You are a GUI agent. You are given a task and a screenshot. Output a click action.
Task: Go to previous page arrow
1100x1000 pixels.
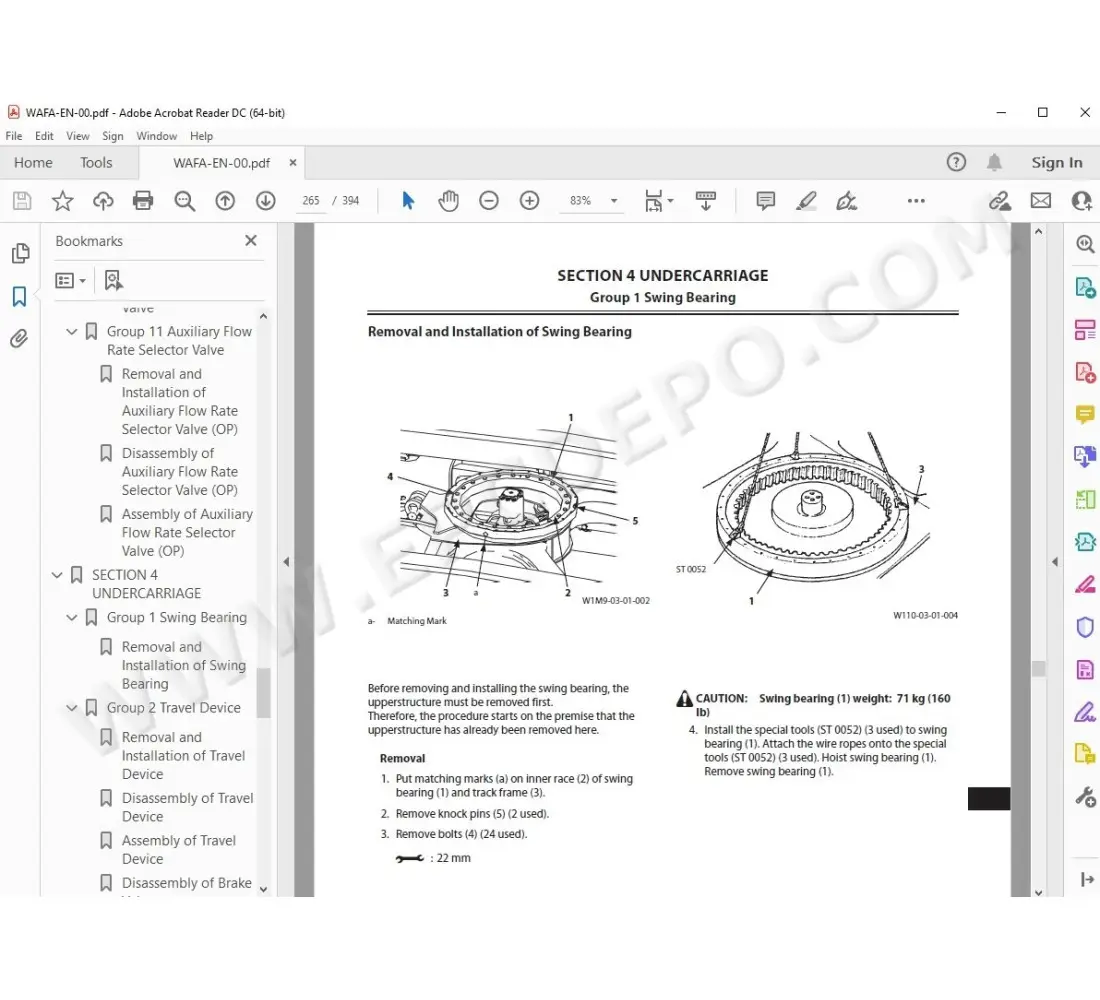point(224,201)
